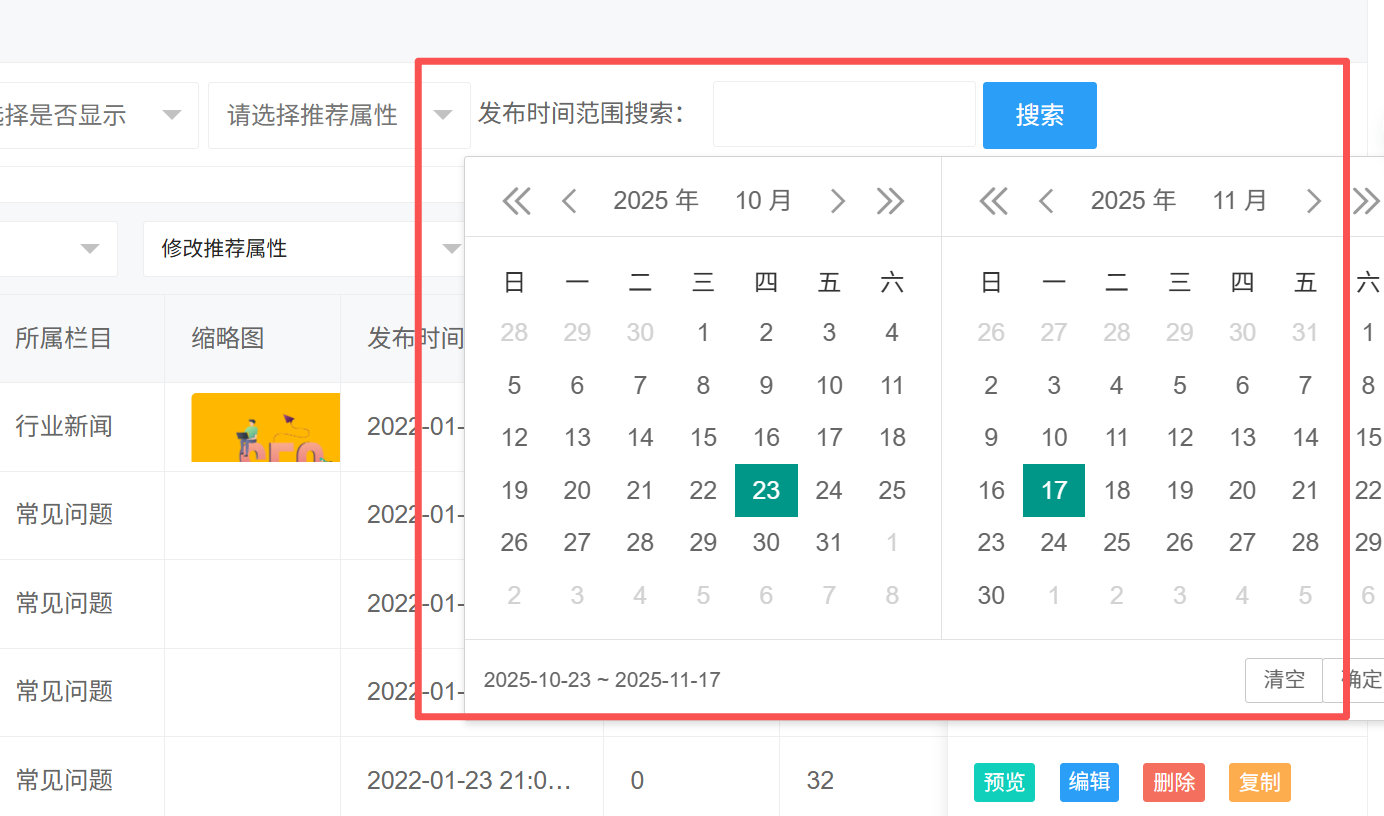Jump to next year in October calendar

(x=890, y=201)
